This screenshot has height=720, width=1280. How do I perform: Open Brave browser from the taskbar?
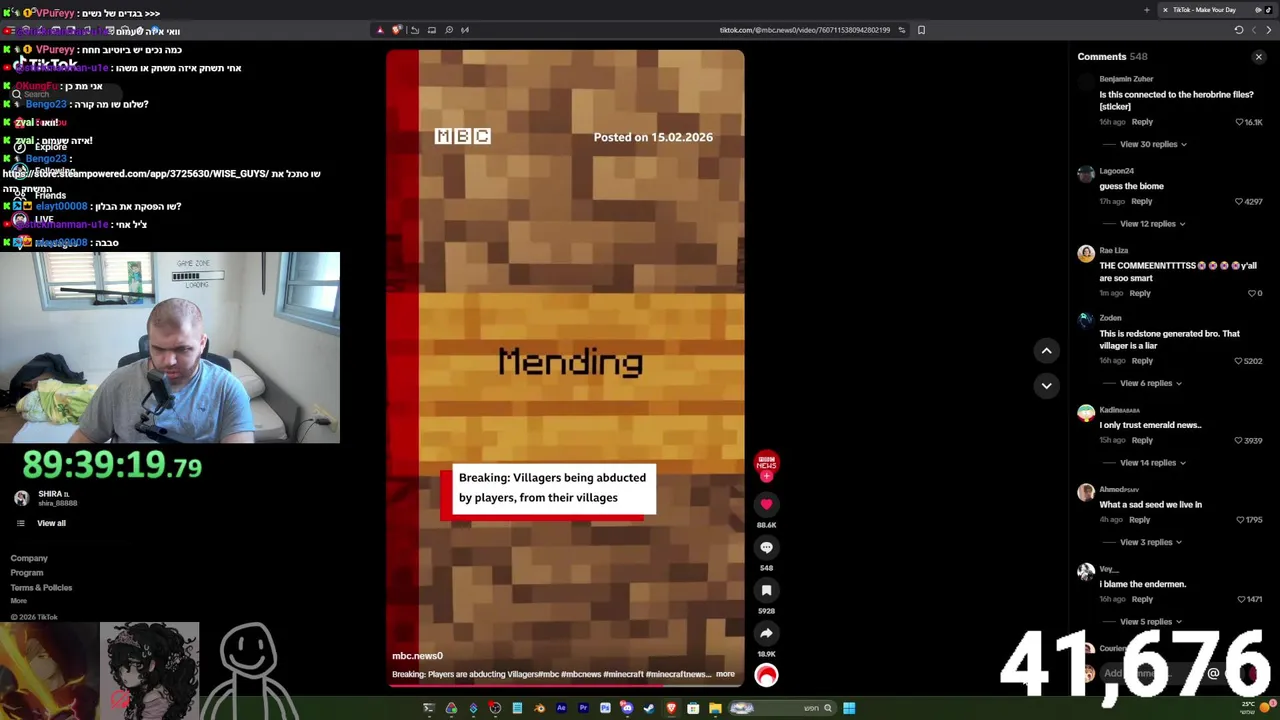point(671,708)
